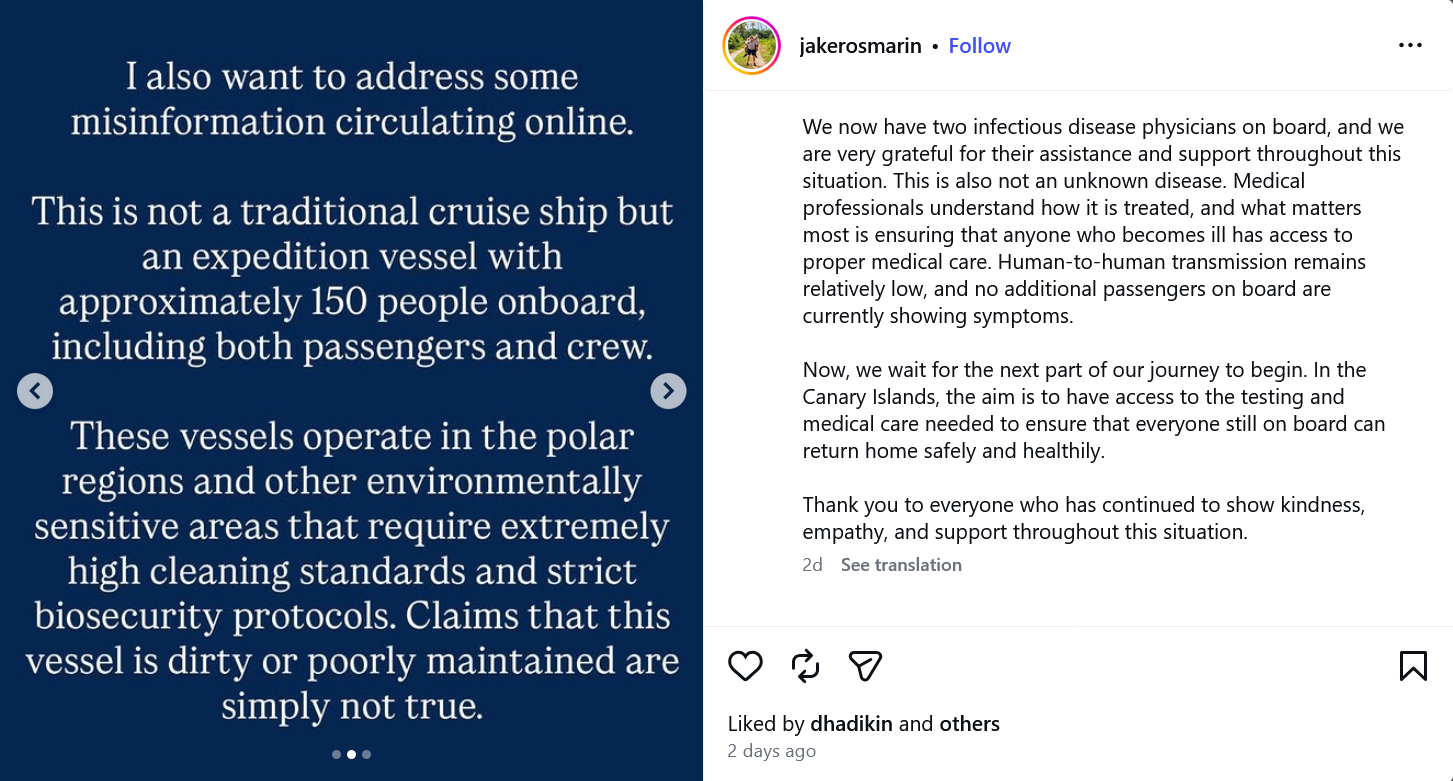Open jakerosmarin's profile picture

[x=751, y=46]
